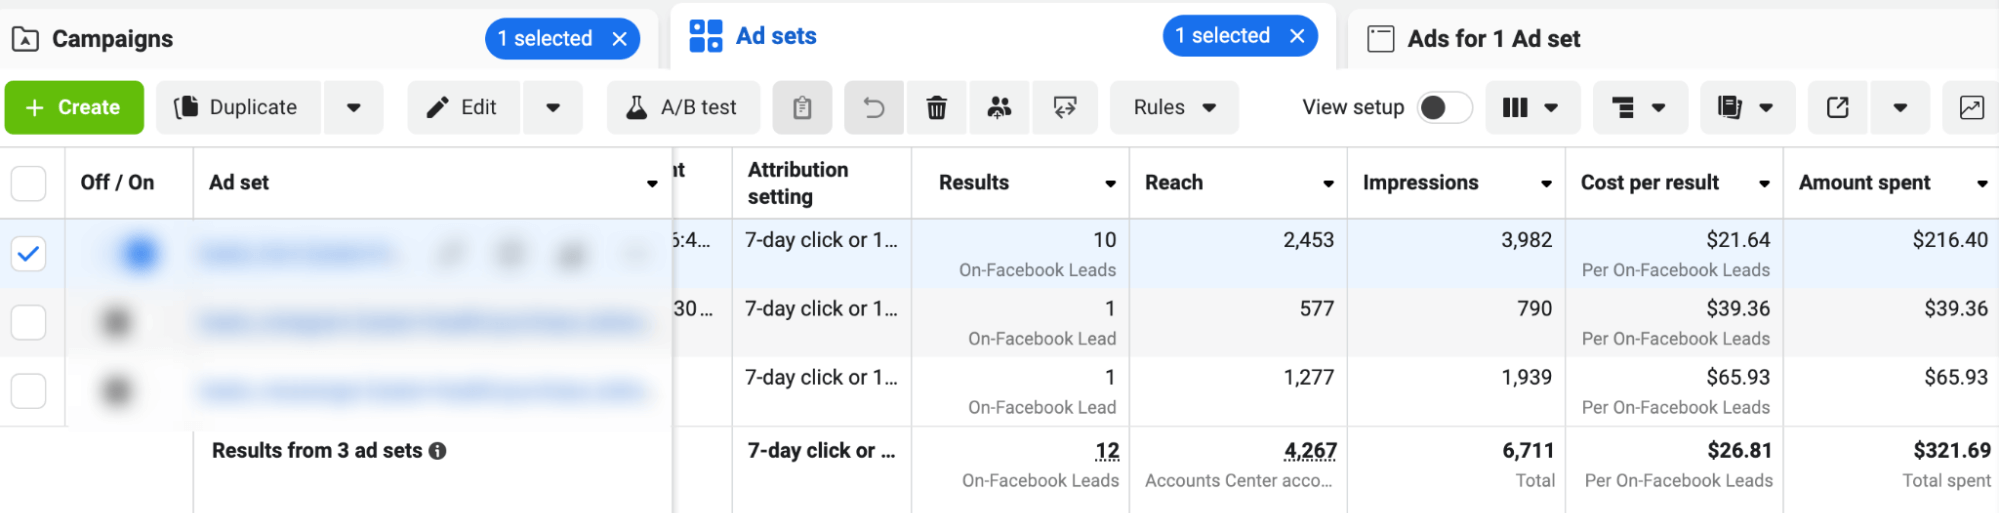
Task: Uncheck the first ad set checkbox
Action: [x=29, y=254]
